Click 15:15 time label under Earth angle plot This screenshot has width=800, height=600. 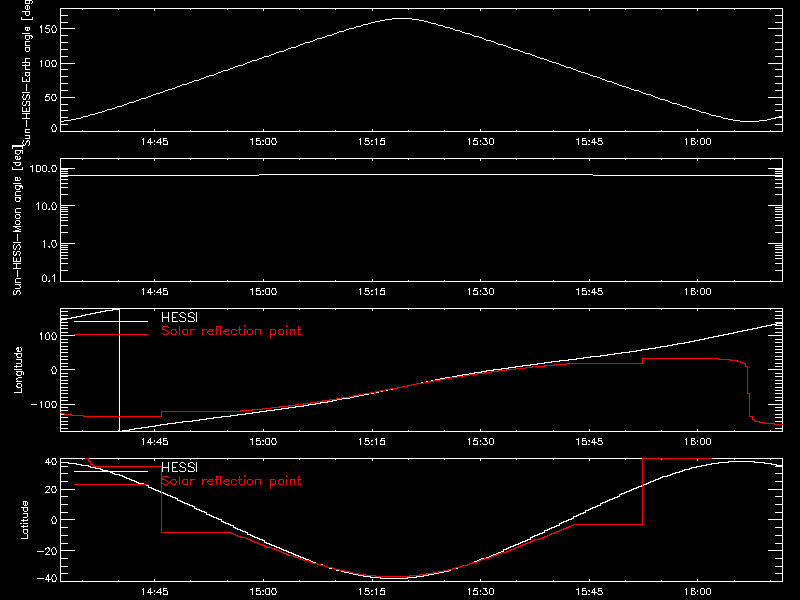371,142
